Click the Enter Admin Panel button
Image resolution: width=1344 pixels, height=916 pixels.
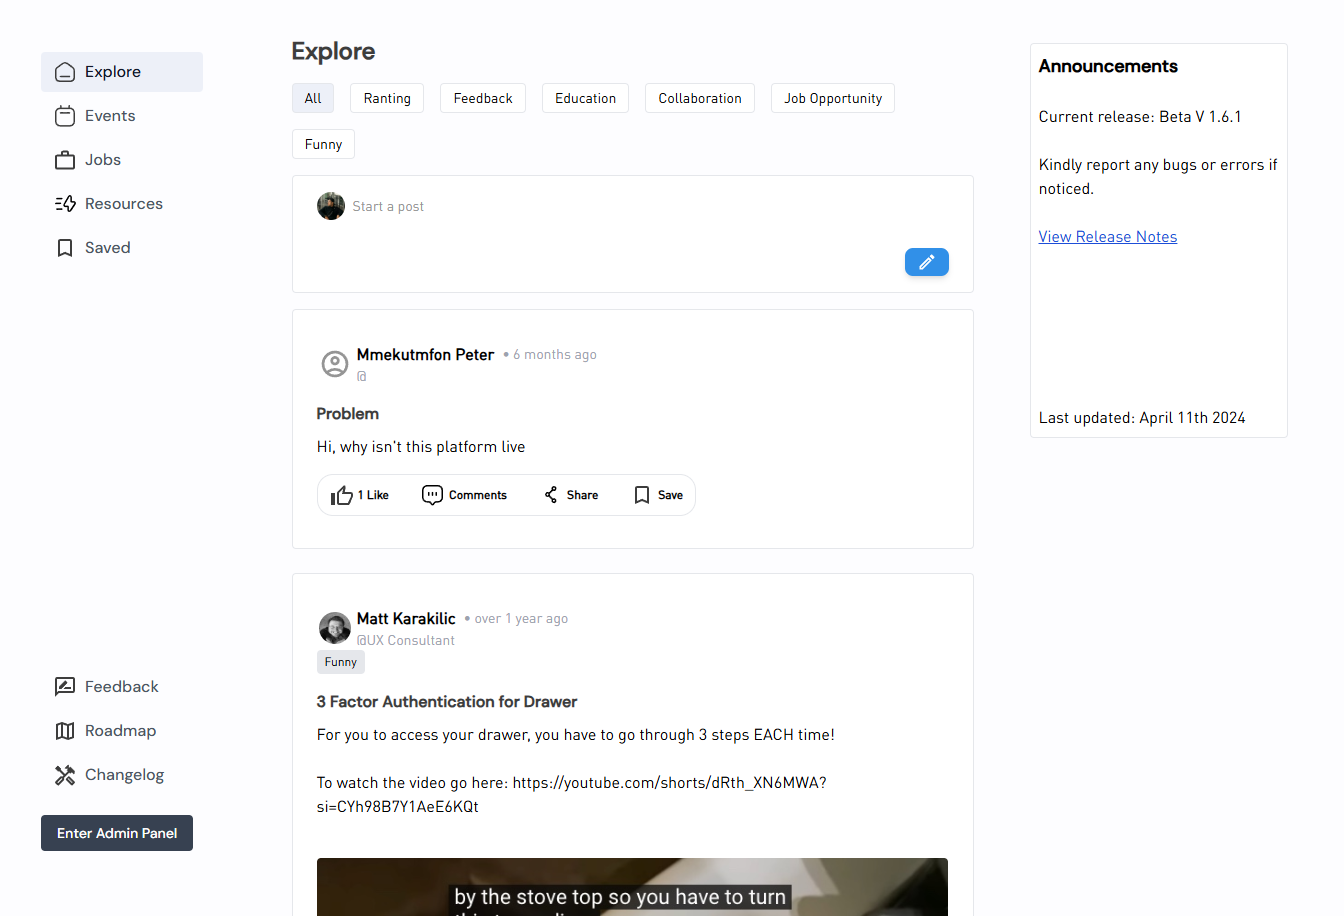click(x=117, y=833)
